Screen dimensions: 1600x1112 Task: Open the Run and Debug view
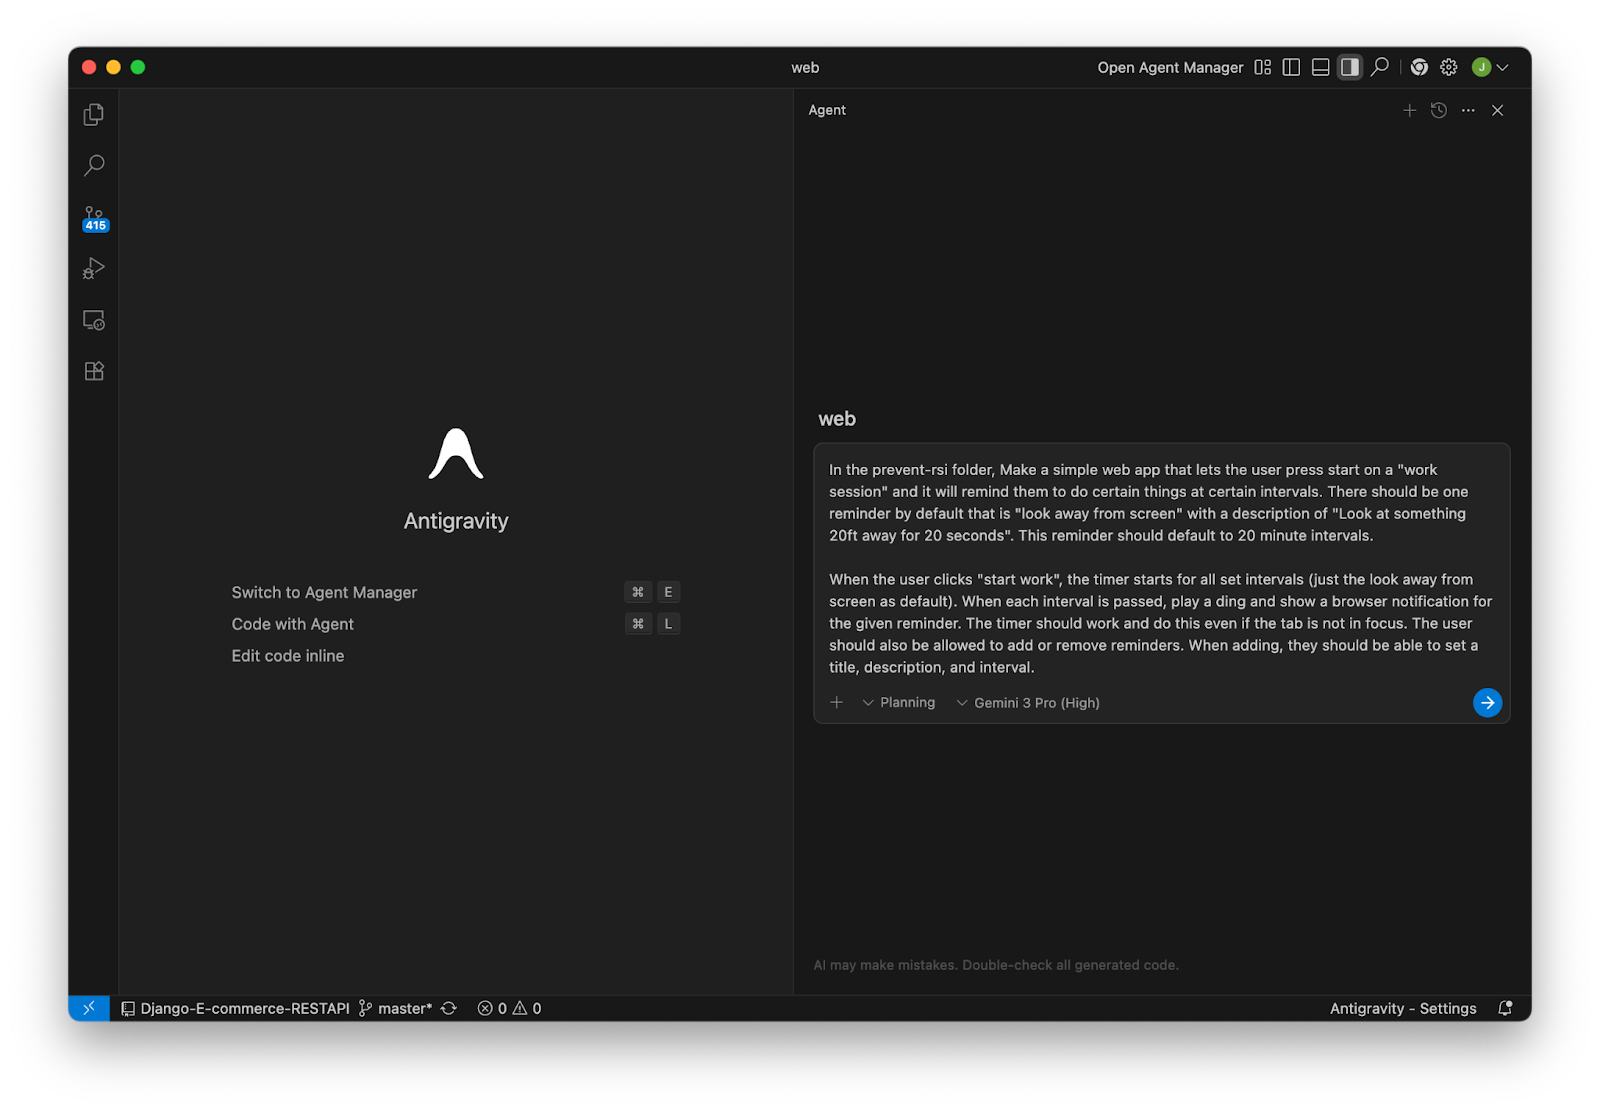click(x=94, y=269)
